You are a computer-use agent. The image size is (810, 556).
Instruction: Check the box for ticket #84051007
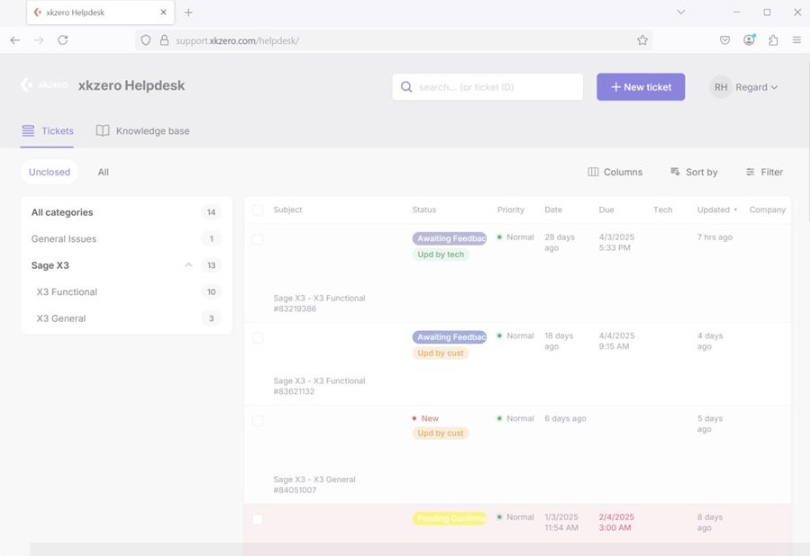257,421
